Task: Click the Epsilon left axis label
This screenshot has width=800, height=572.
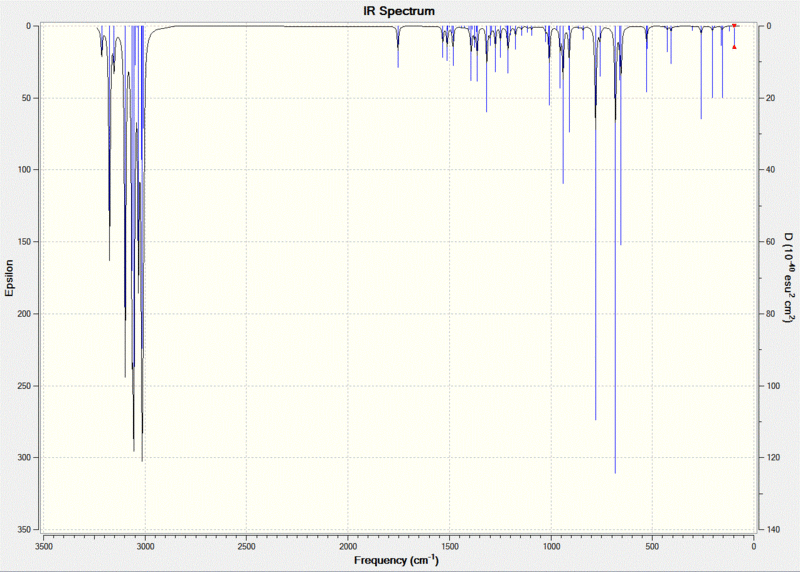Action: tap(9, 278)
